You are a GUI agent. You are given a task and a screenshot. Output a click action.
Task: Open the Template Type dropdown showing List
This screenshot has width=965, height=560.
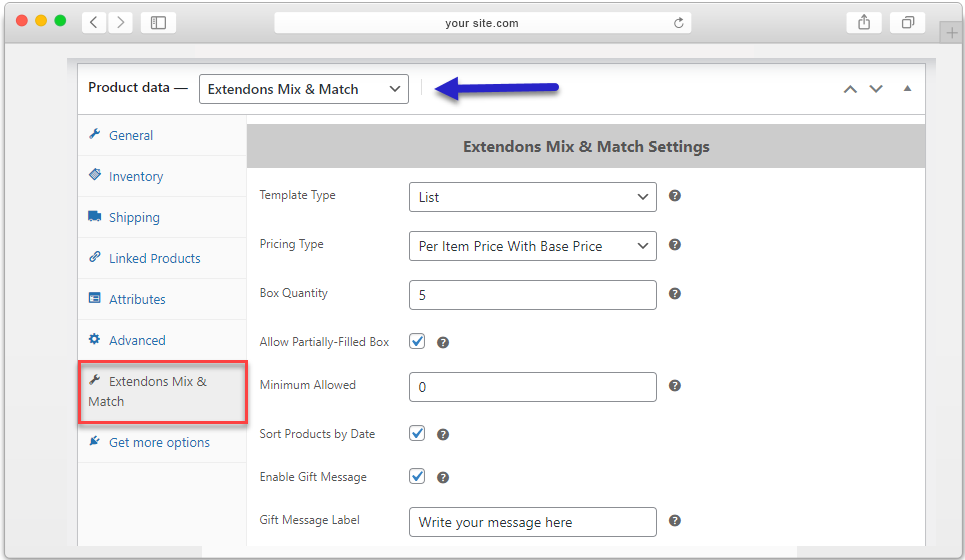point(533,197)
